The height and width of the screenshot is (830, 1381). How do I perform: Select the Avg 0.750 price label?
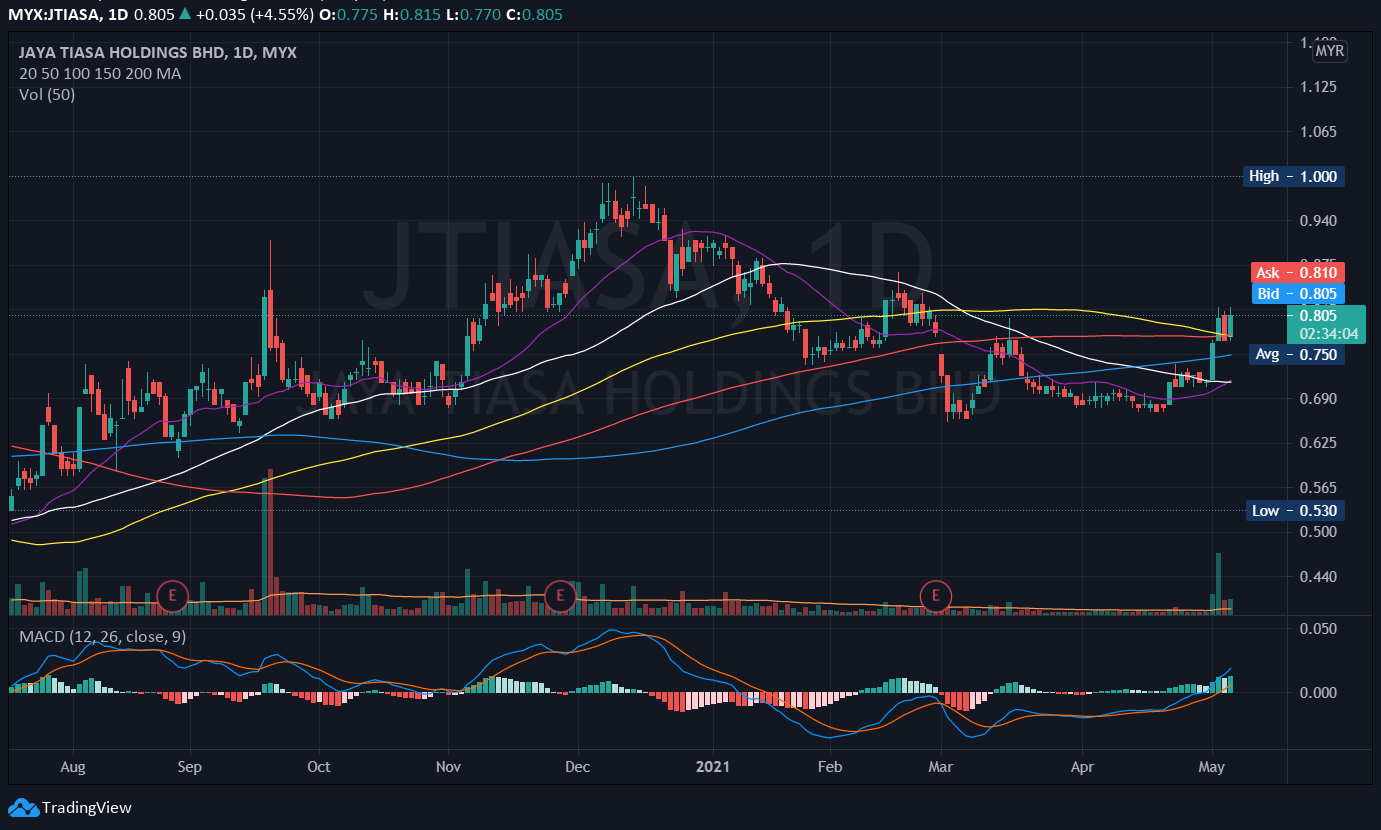click(x=1297, y=354)
